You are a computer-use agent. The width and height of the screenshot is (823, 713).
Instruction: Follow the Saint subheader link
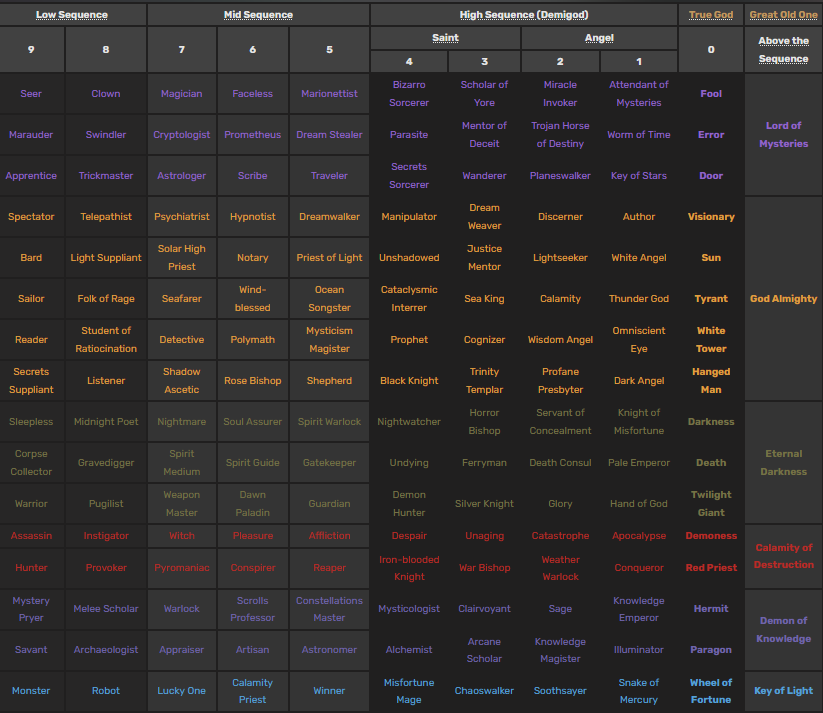(445, 38)
